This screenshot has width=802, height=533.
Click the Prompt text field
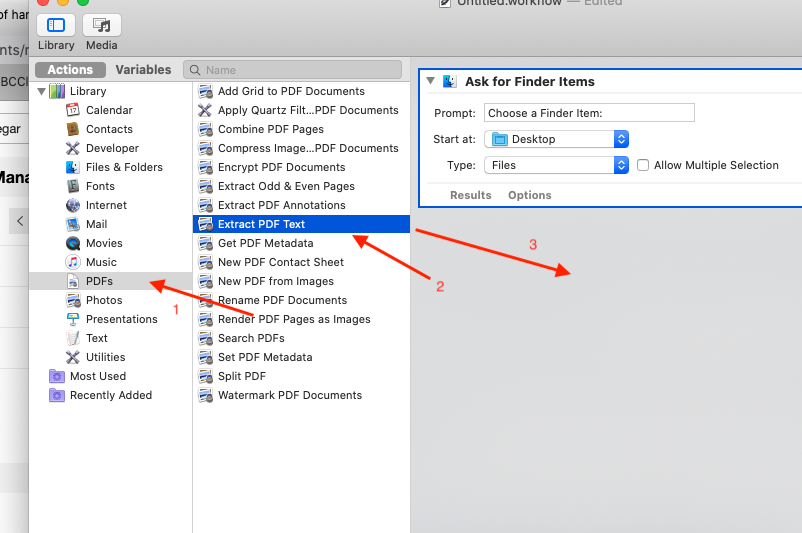588,113
